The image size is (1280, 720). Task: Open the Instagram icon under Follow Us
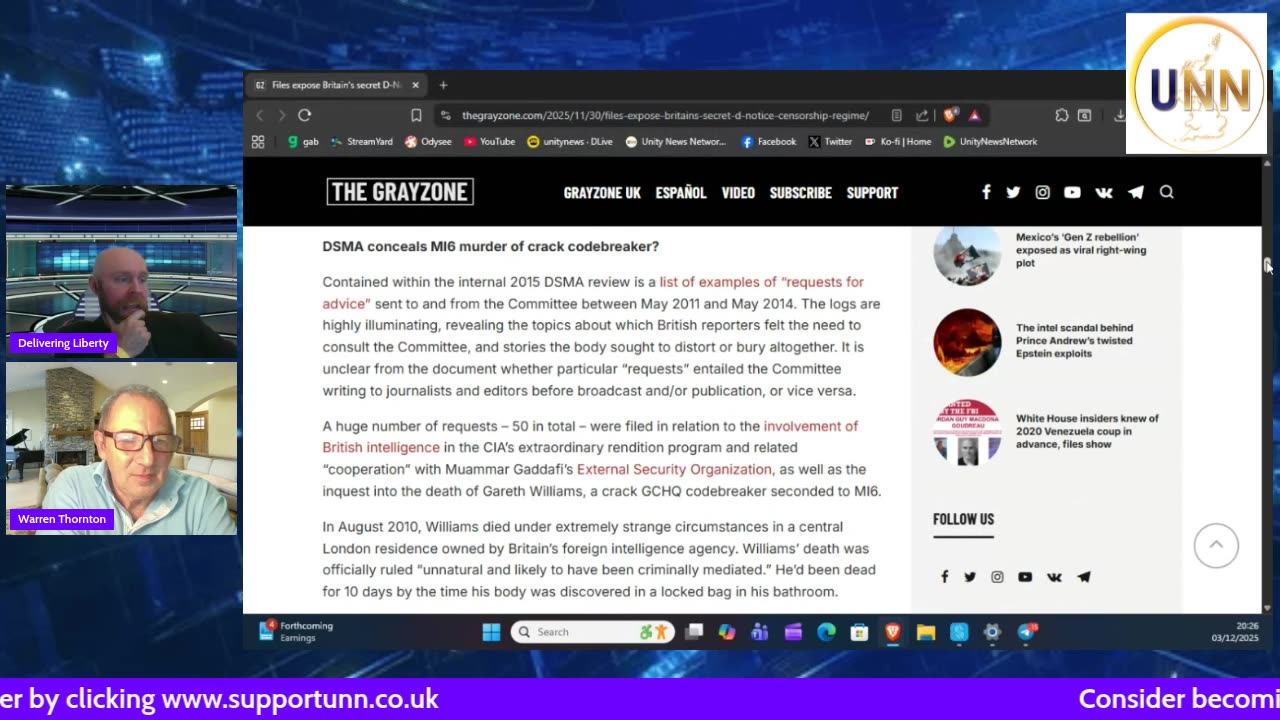[997, 577]
